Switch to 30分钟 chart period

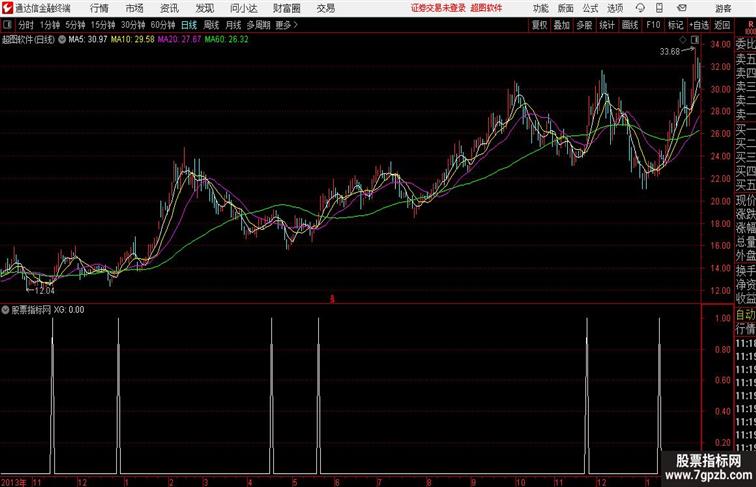133,25
